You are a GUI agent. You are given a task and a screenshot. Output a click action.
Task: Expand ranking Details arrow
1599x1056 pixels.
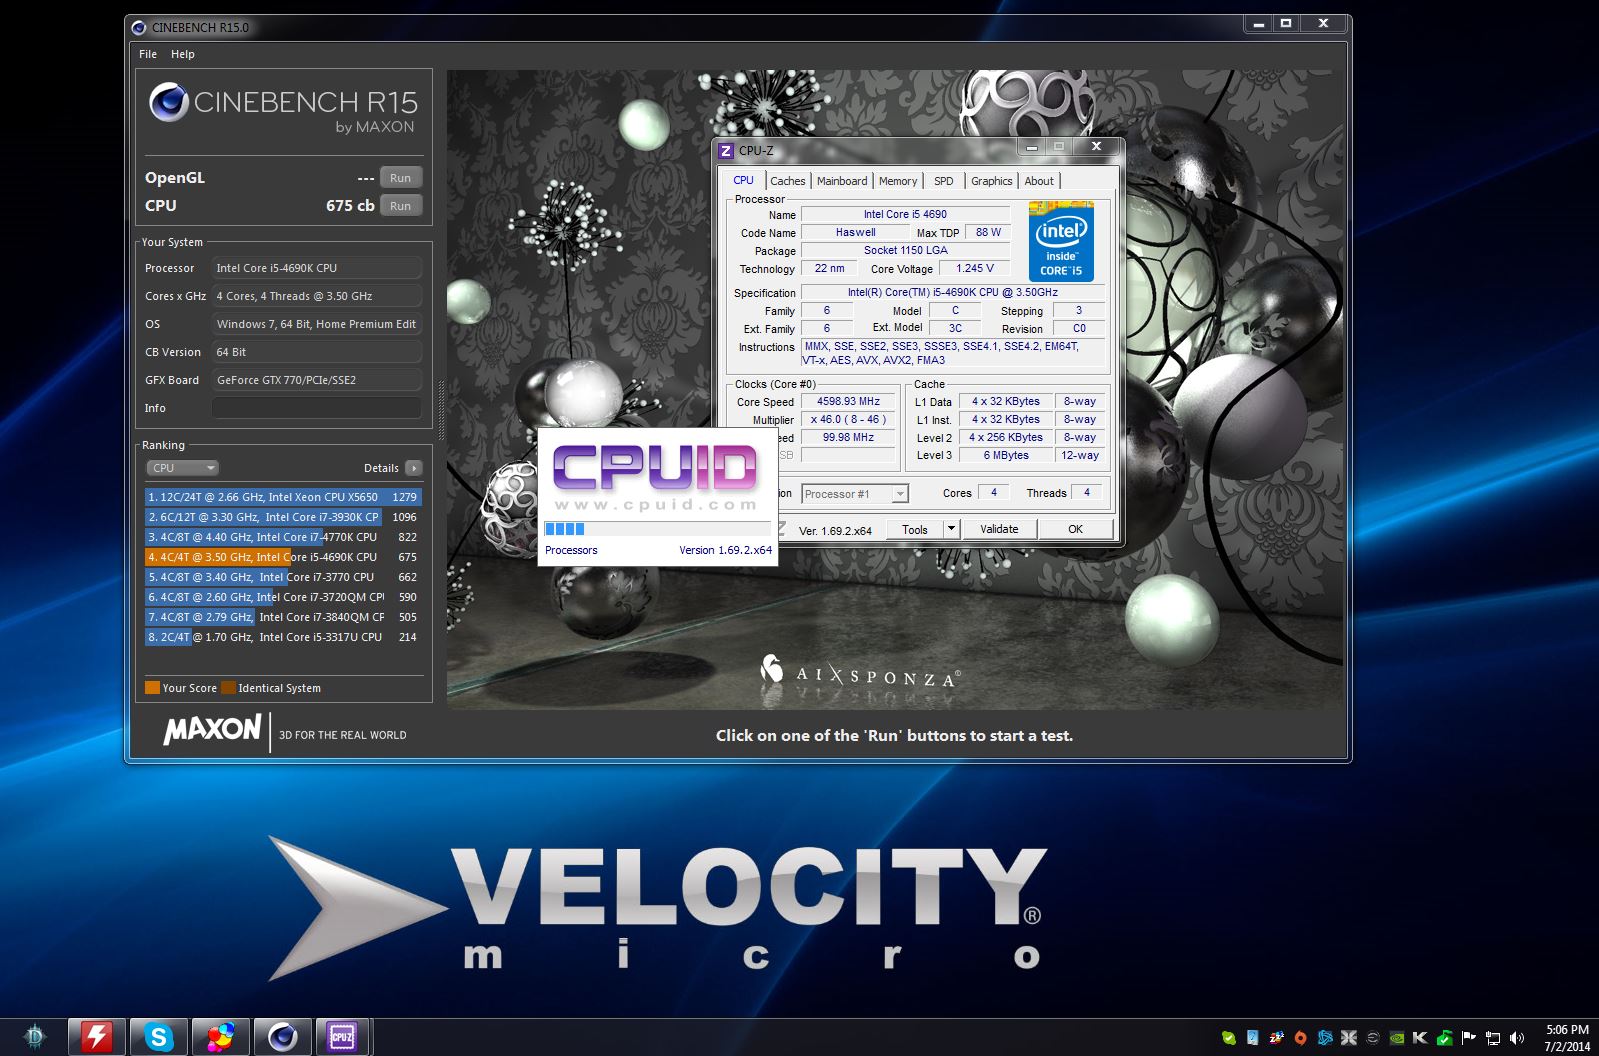tap(414, 468)
